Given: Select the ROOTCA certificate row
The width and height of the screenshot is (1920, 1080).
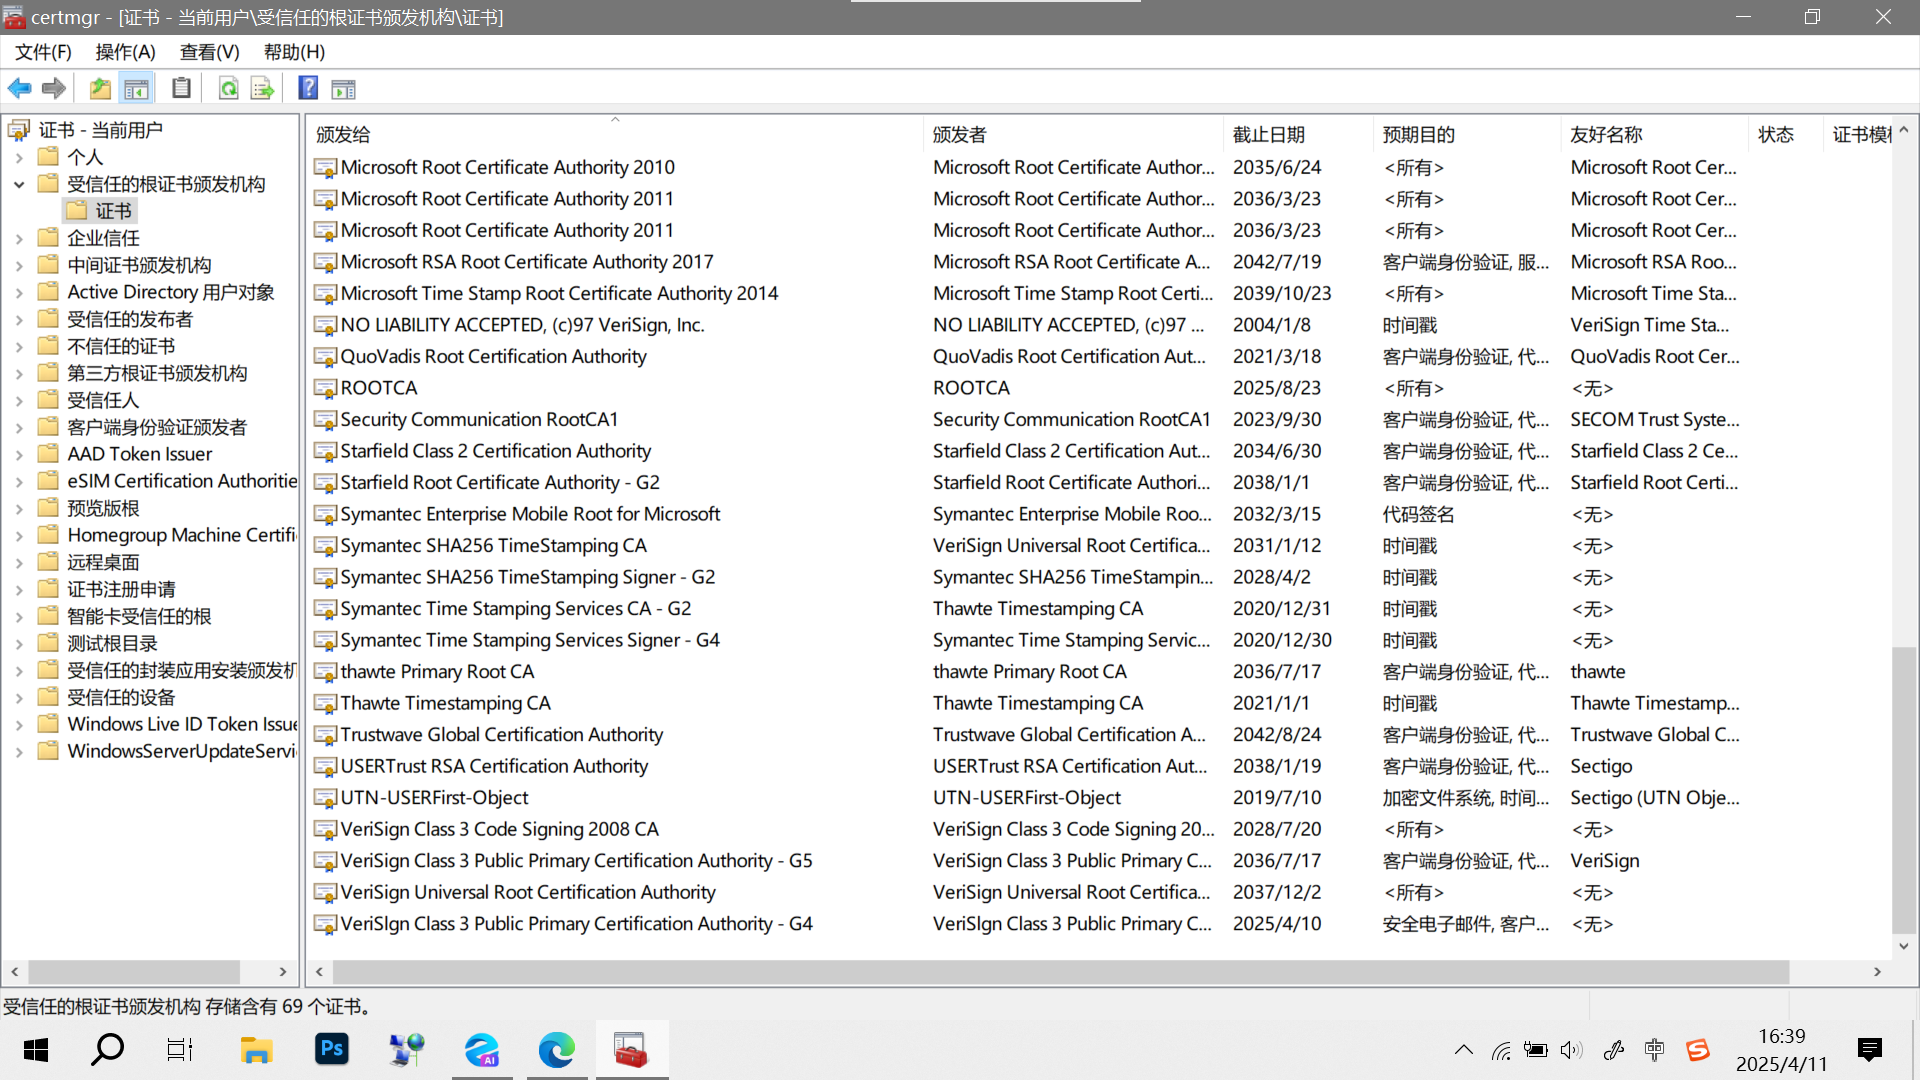Looking at the screenshot, I should (x=379, y=388).
